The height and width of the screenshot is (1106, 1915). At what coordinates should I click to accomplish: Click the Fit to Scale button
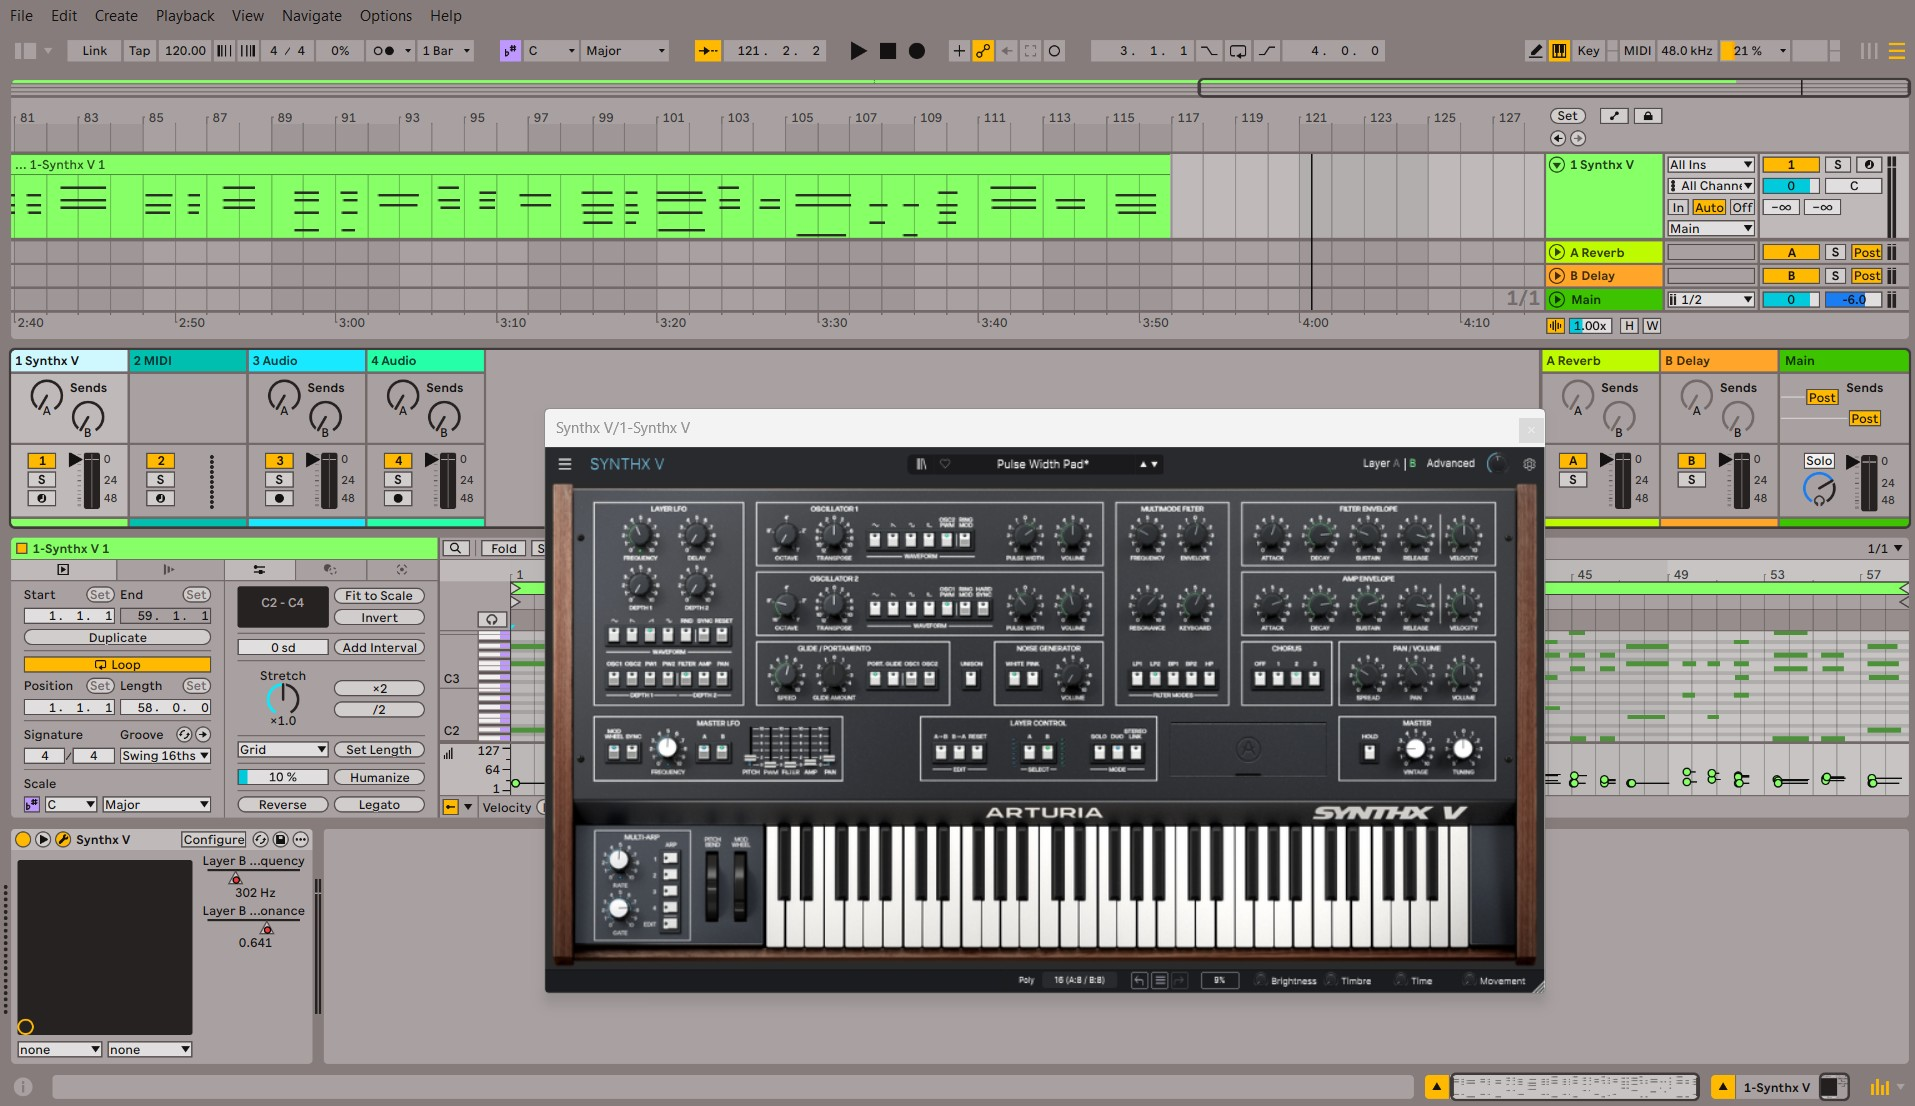(379, 596)
